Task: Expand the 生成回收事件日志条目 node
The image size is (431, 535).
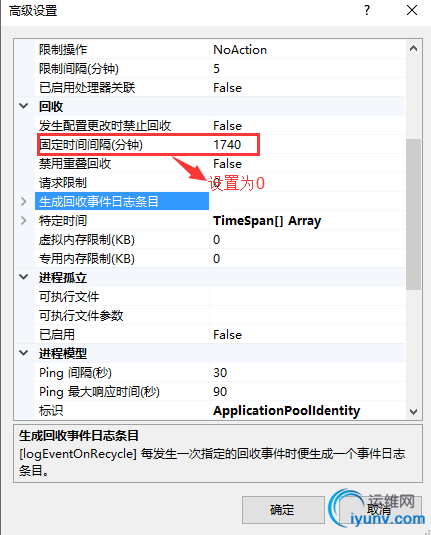Action: [x=24, y=201]
